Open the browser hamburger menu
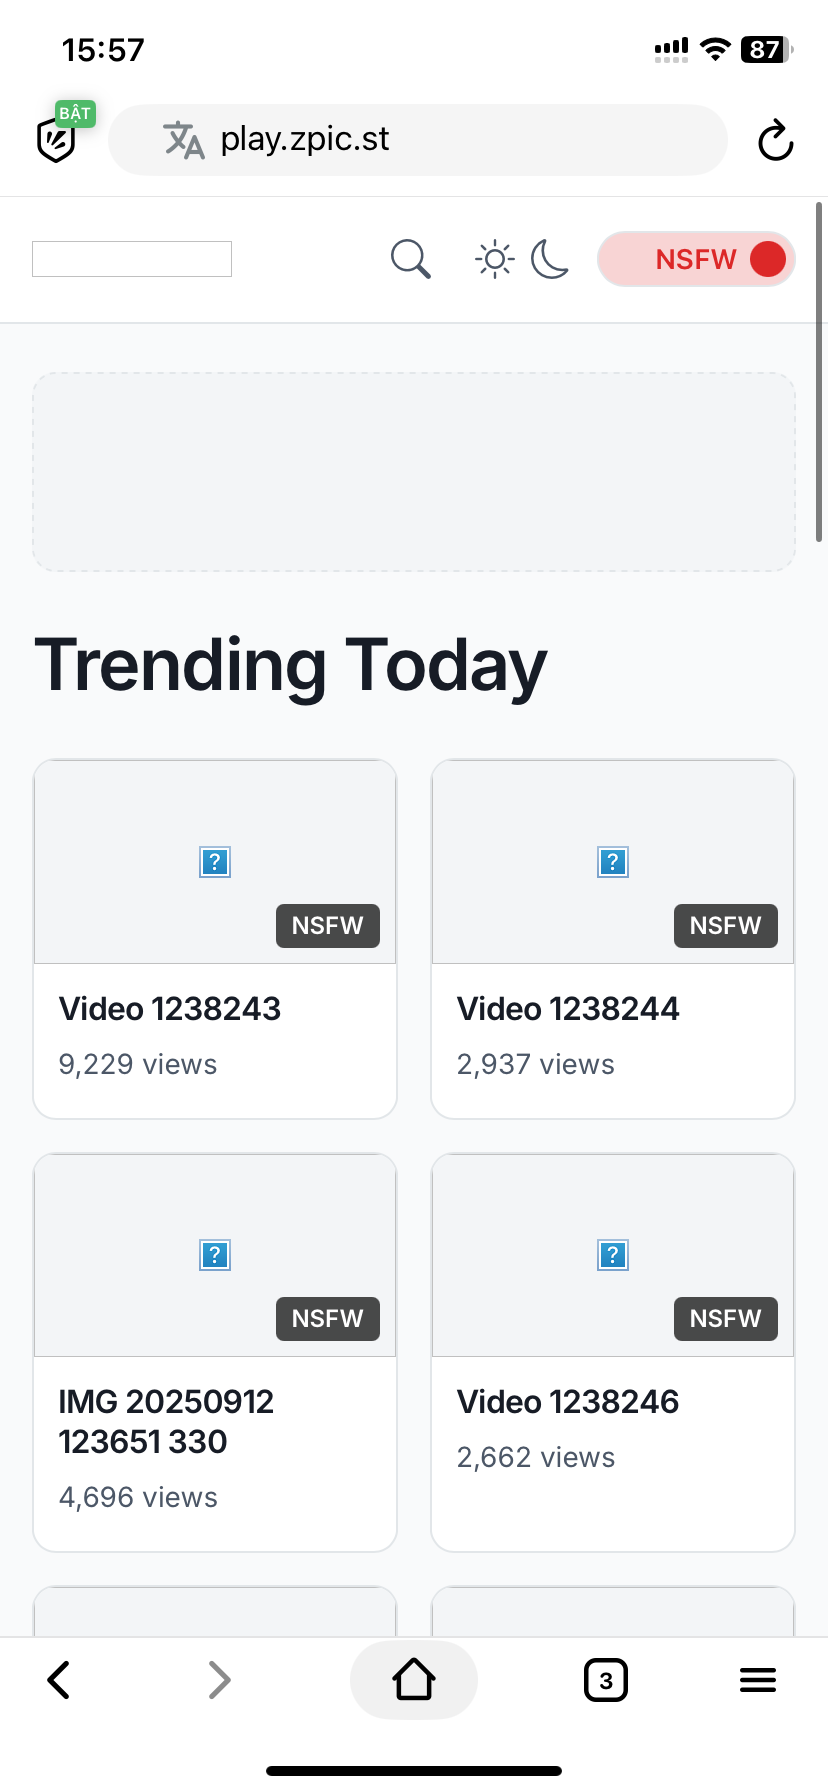828x1792 pixels. coord(758,1680)
